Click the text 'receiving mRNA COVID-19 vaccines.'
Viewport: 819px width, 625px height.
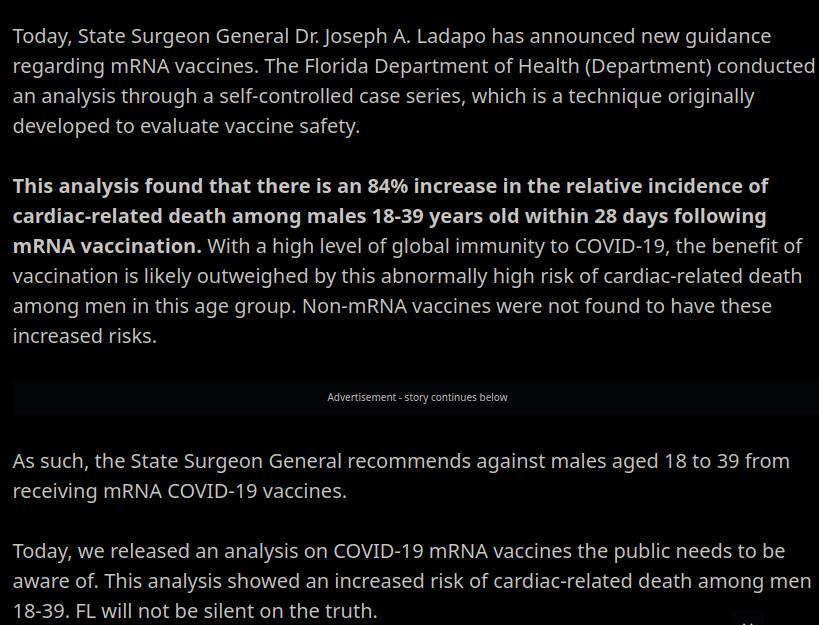pos(180,491)
